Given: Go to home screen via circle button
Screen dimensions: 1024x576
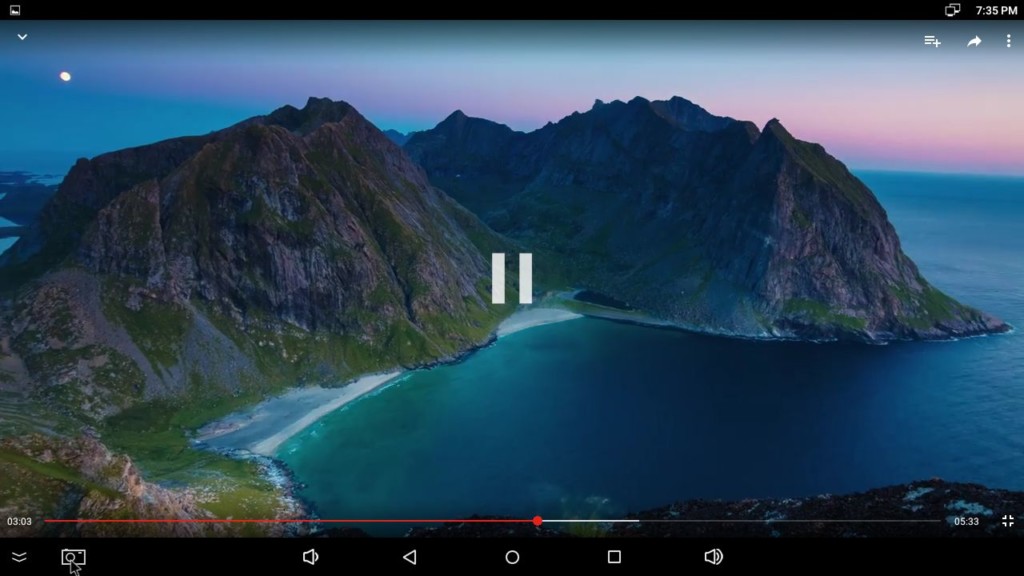Looking at the screenshot, I should [512, 557].
